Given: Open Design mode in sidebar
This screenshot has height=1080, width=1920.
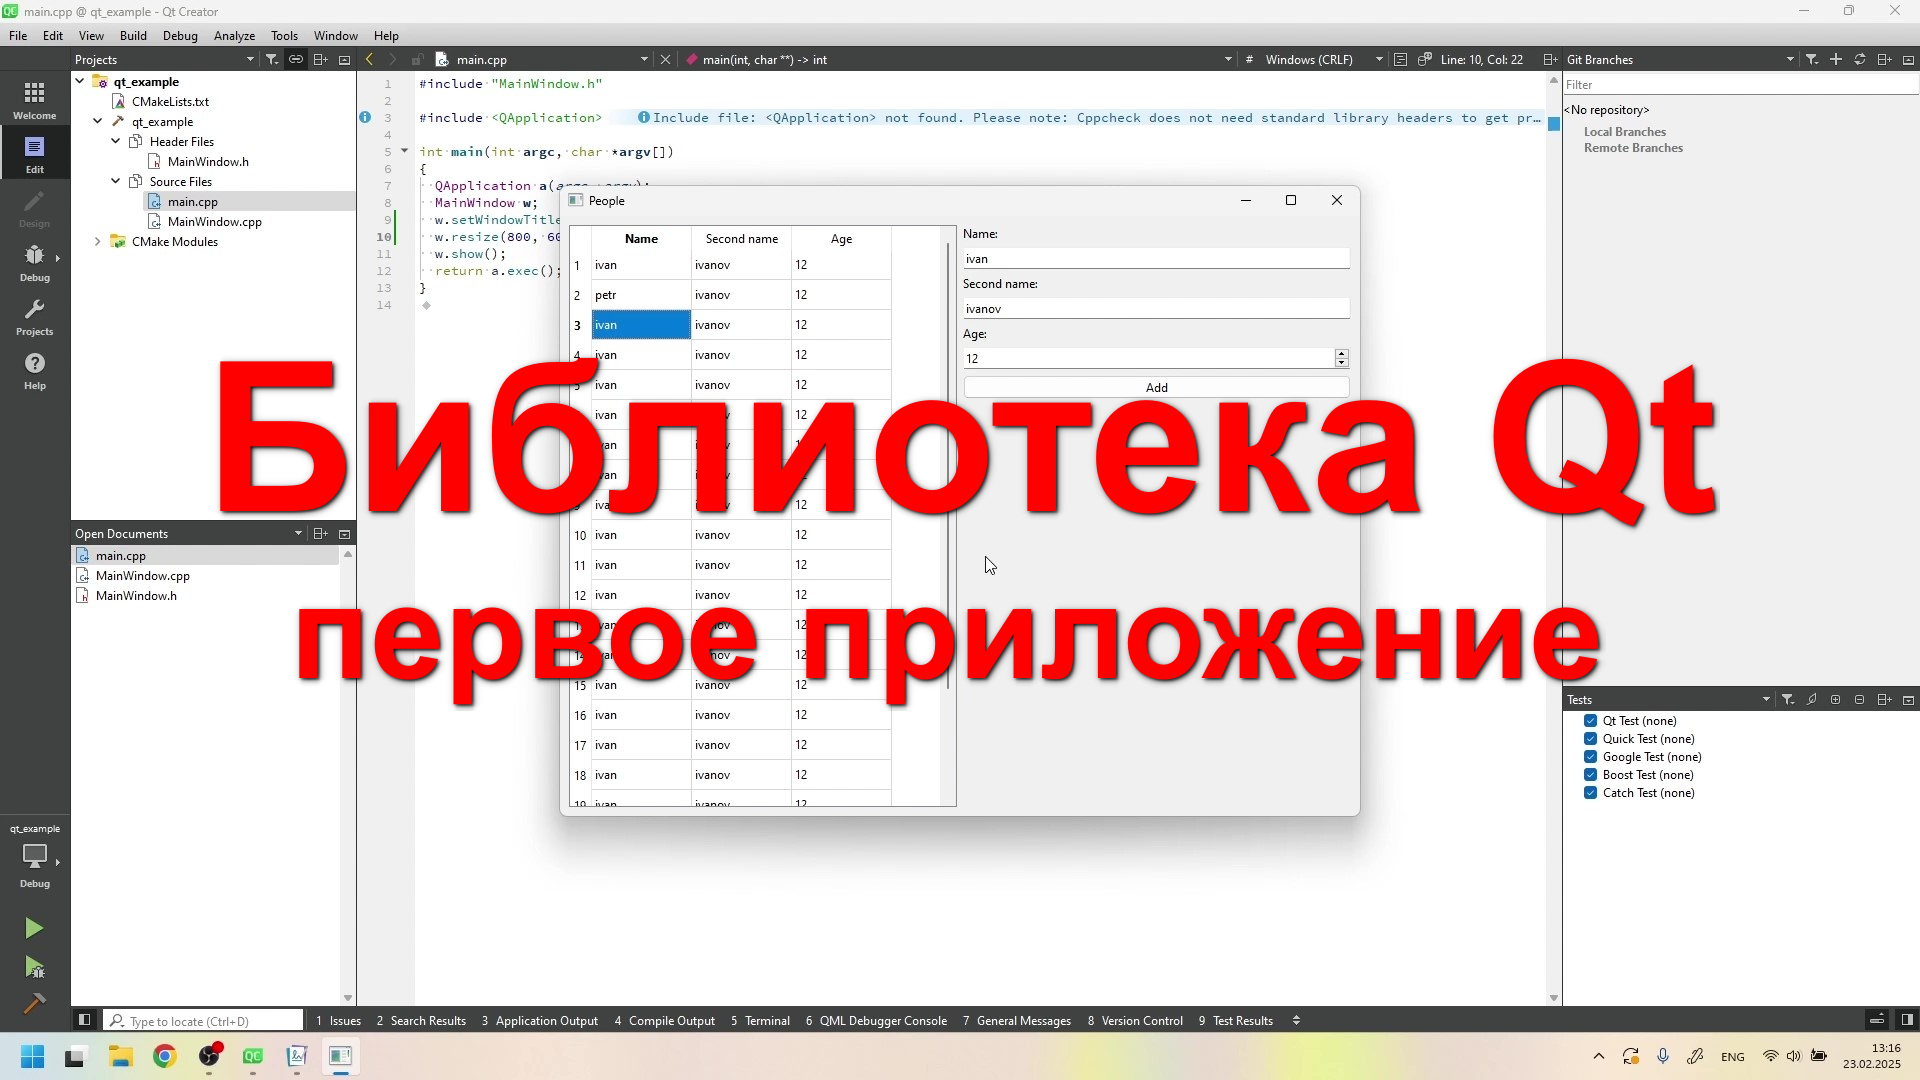Looking at the screenshot, I should point(34,209).
